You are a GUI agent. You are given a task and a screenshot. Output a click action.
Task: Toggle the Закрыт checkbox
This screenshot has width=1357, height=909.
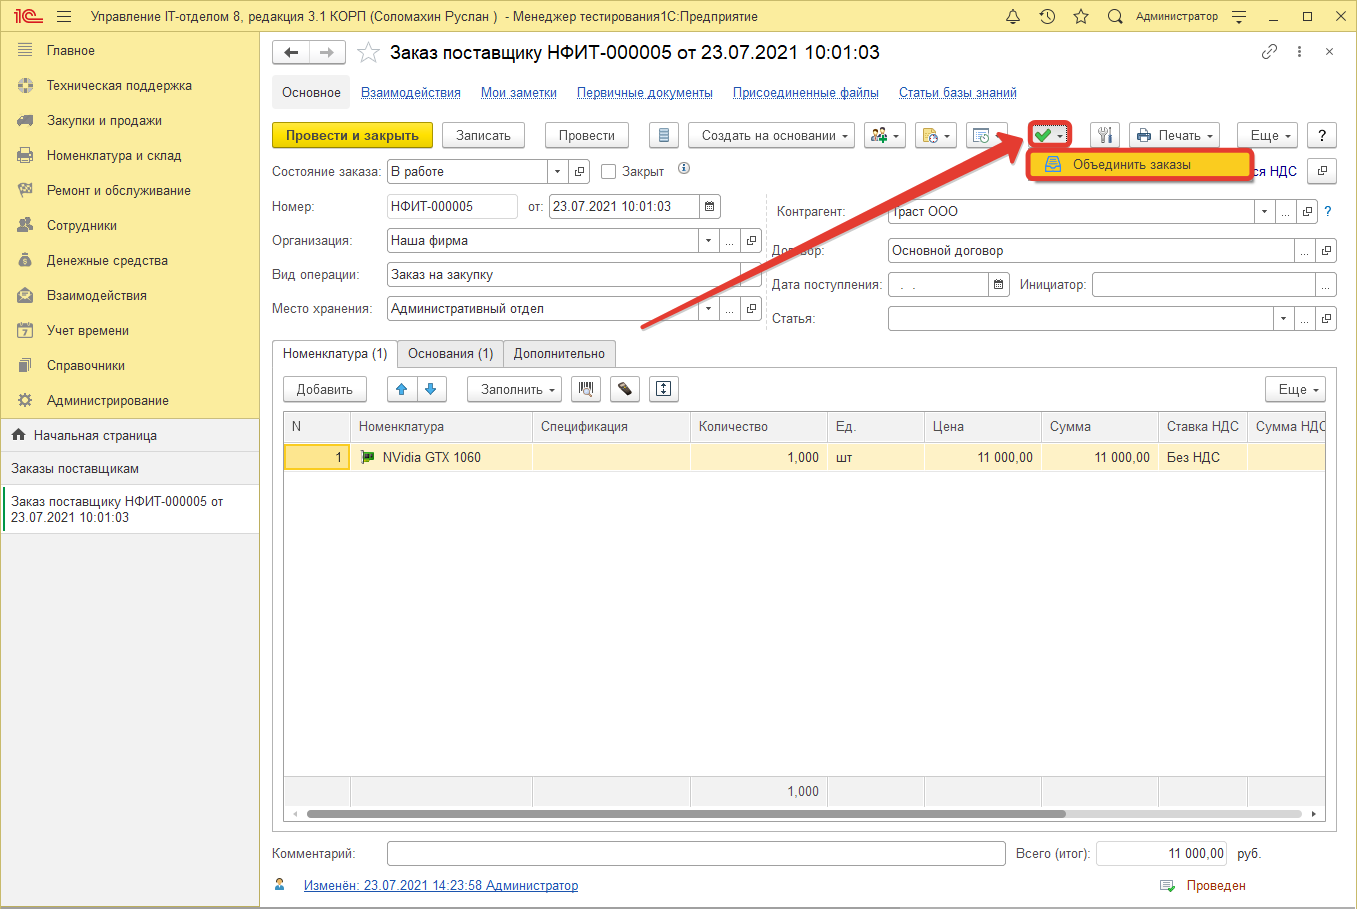pyautogui.click(x=608, y=172)
